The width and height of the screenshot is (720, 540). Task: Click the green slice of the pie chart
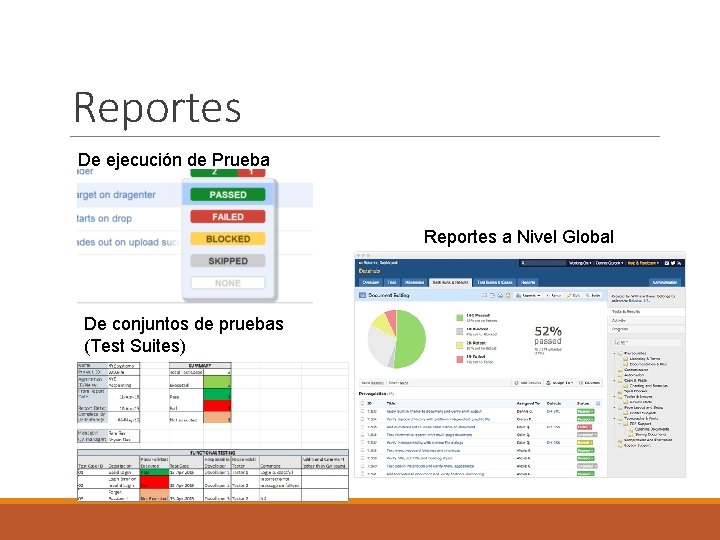tap(410, 340)
